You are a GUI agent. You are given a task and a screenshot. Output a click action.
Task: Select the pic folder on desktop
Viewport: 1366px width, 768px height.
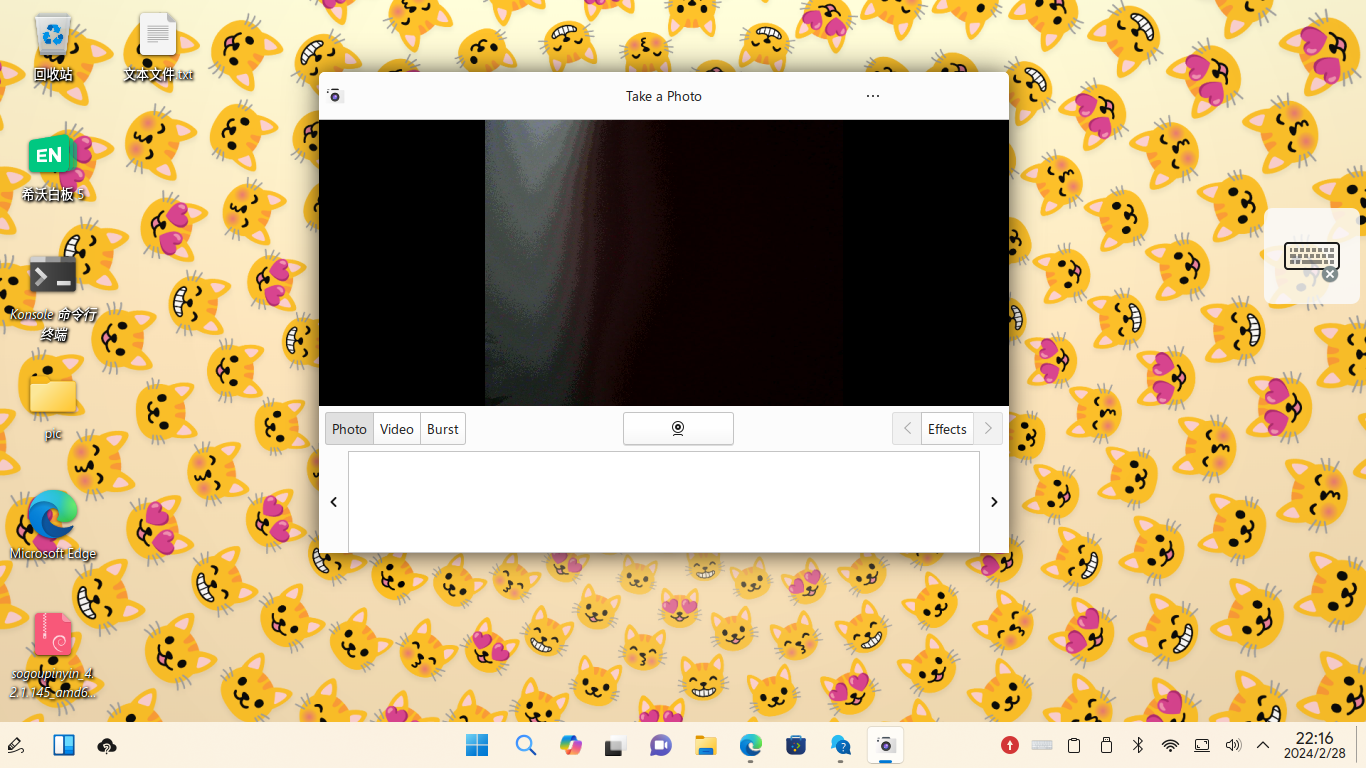click(x=53, y=408)
